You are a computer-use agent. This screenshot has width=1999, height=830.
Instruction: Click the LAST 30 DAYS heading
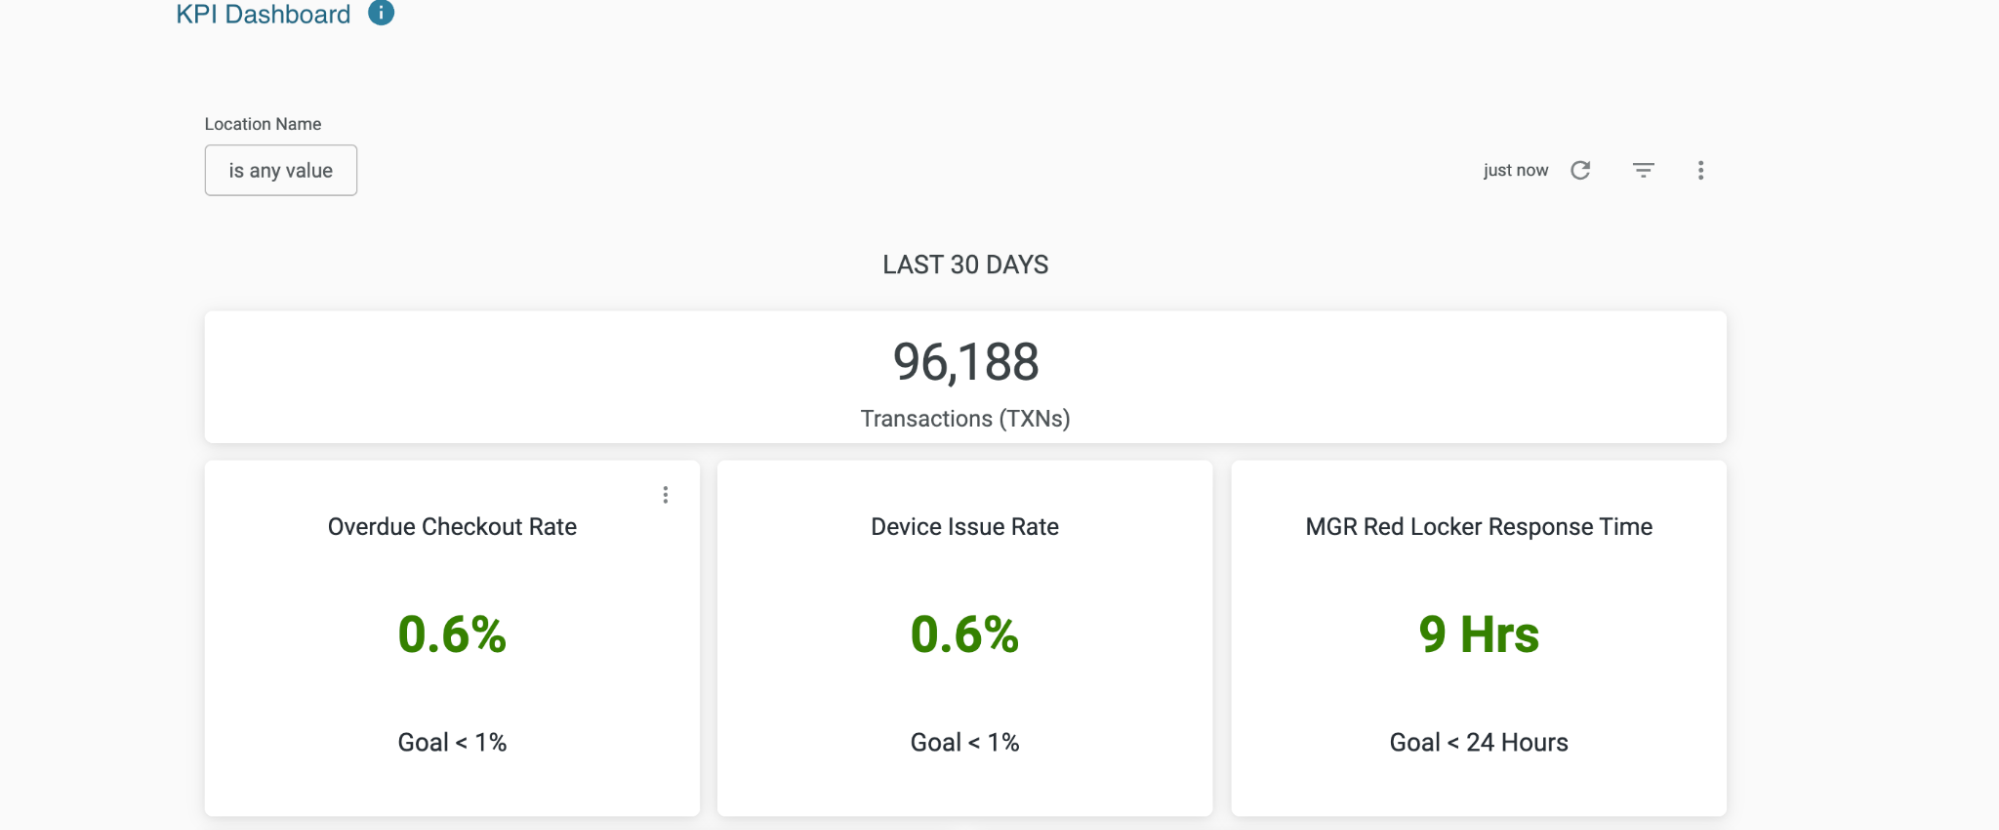point(965,265)
